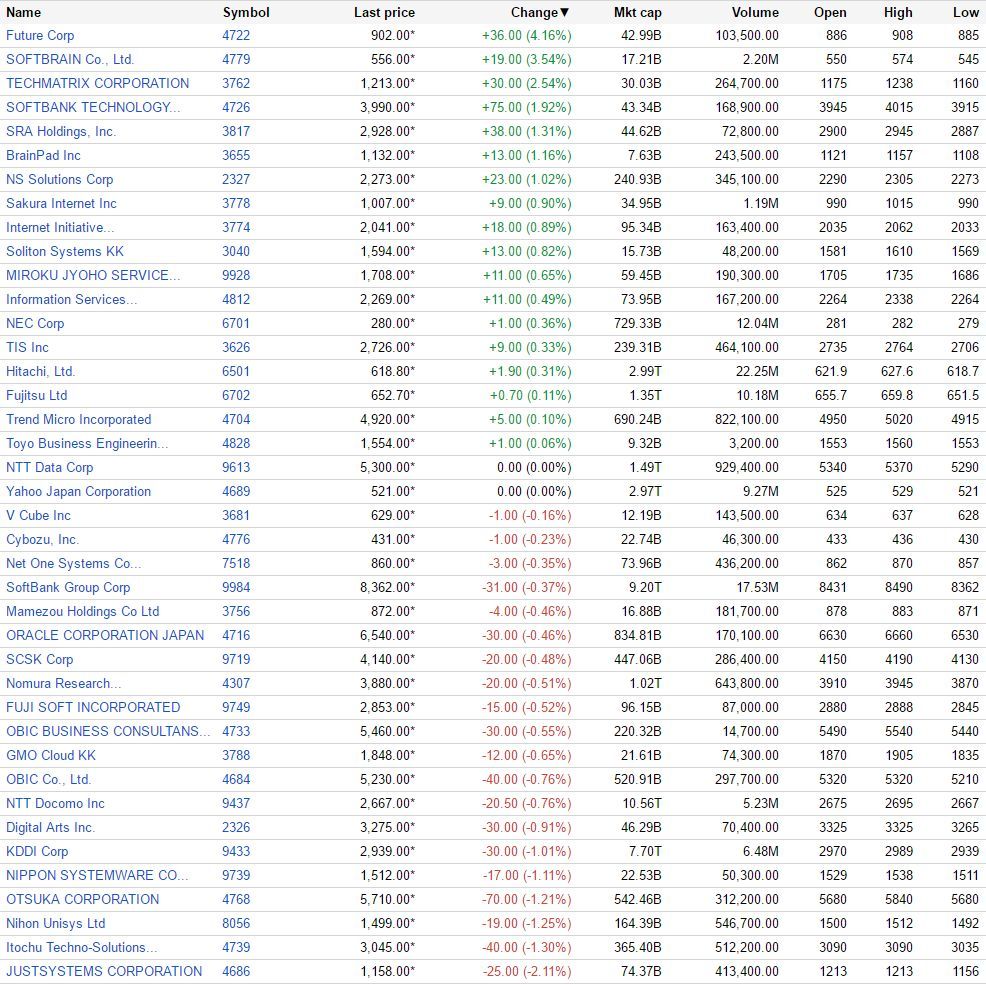Screen dimensions: 986x984
Task: Open Toyo Business Engineering link
Action: pos(87,443)
